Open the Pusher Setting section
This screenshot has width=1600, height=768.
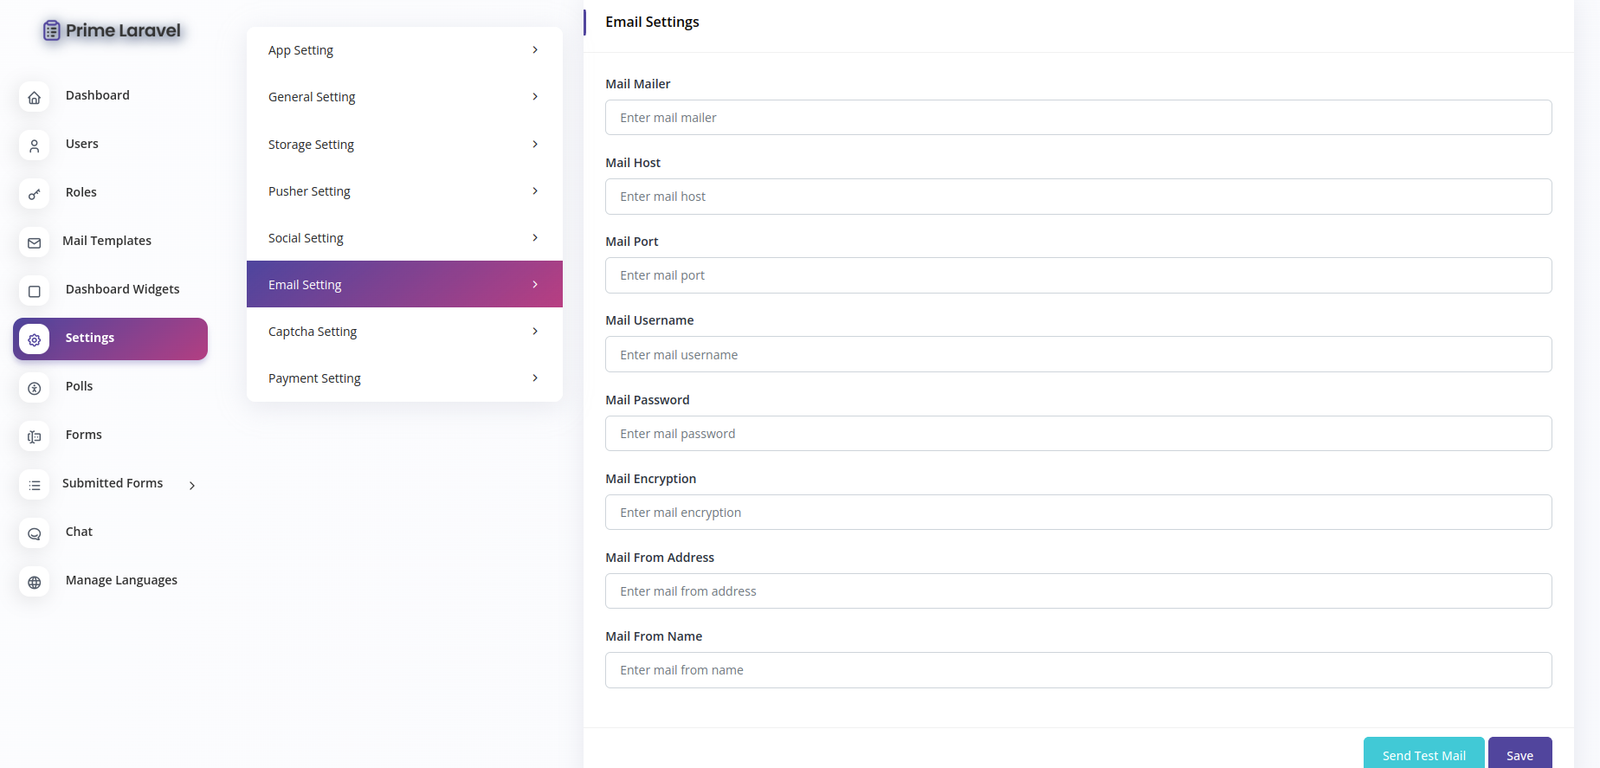309,191
